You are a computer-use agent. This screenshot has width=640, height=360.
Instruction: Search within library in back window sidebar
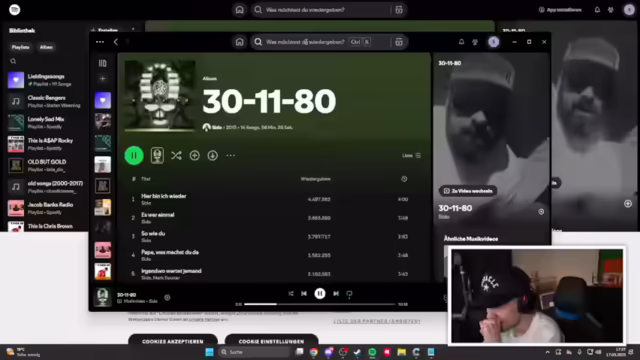pyautogui.click(x=13, y=61)
